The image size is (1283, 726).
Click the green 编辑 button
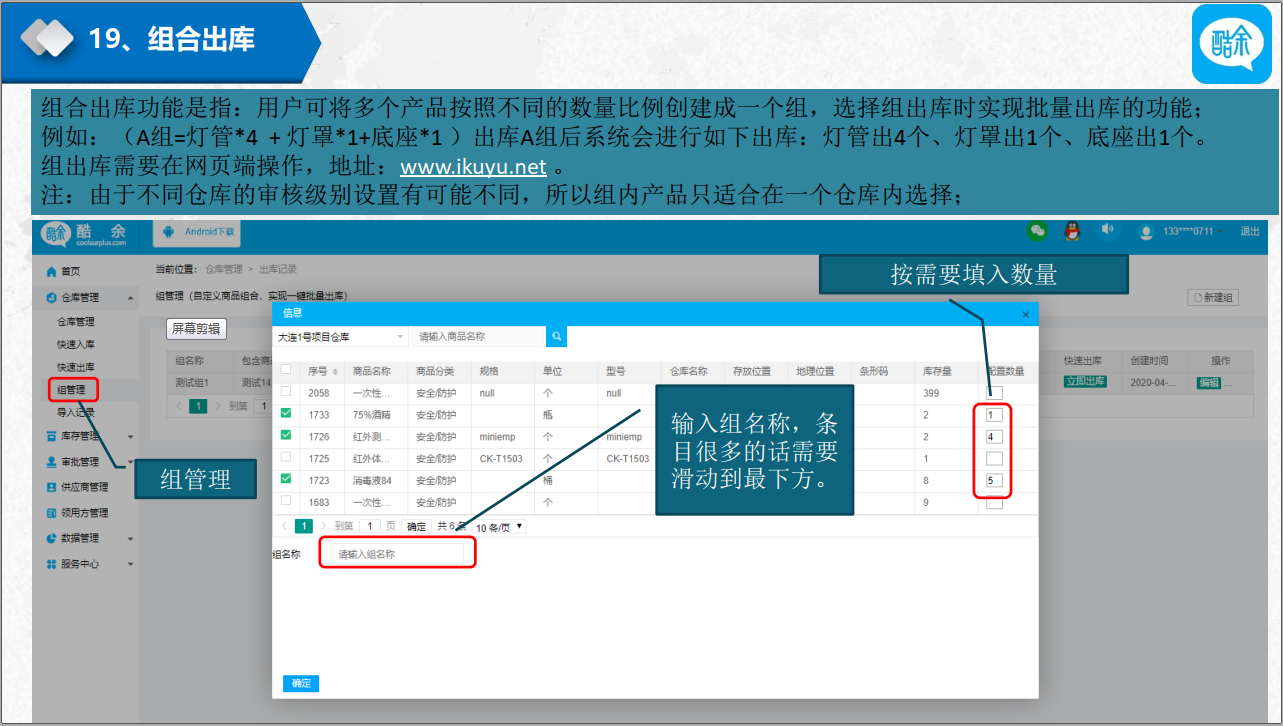(1209, 382)
